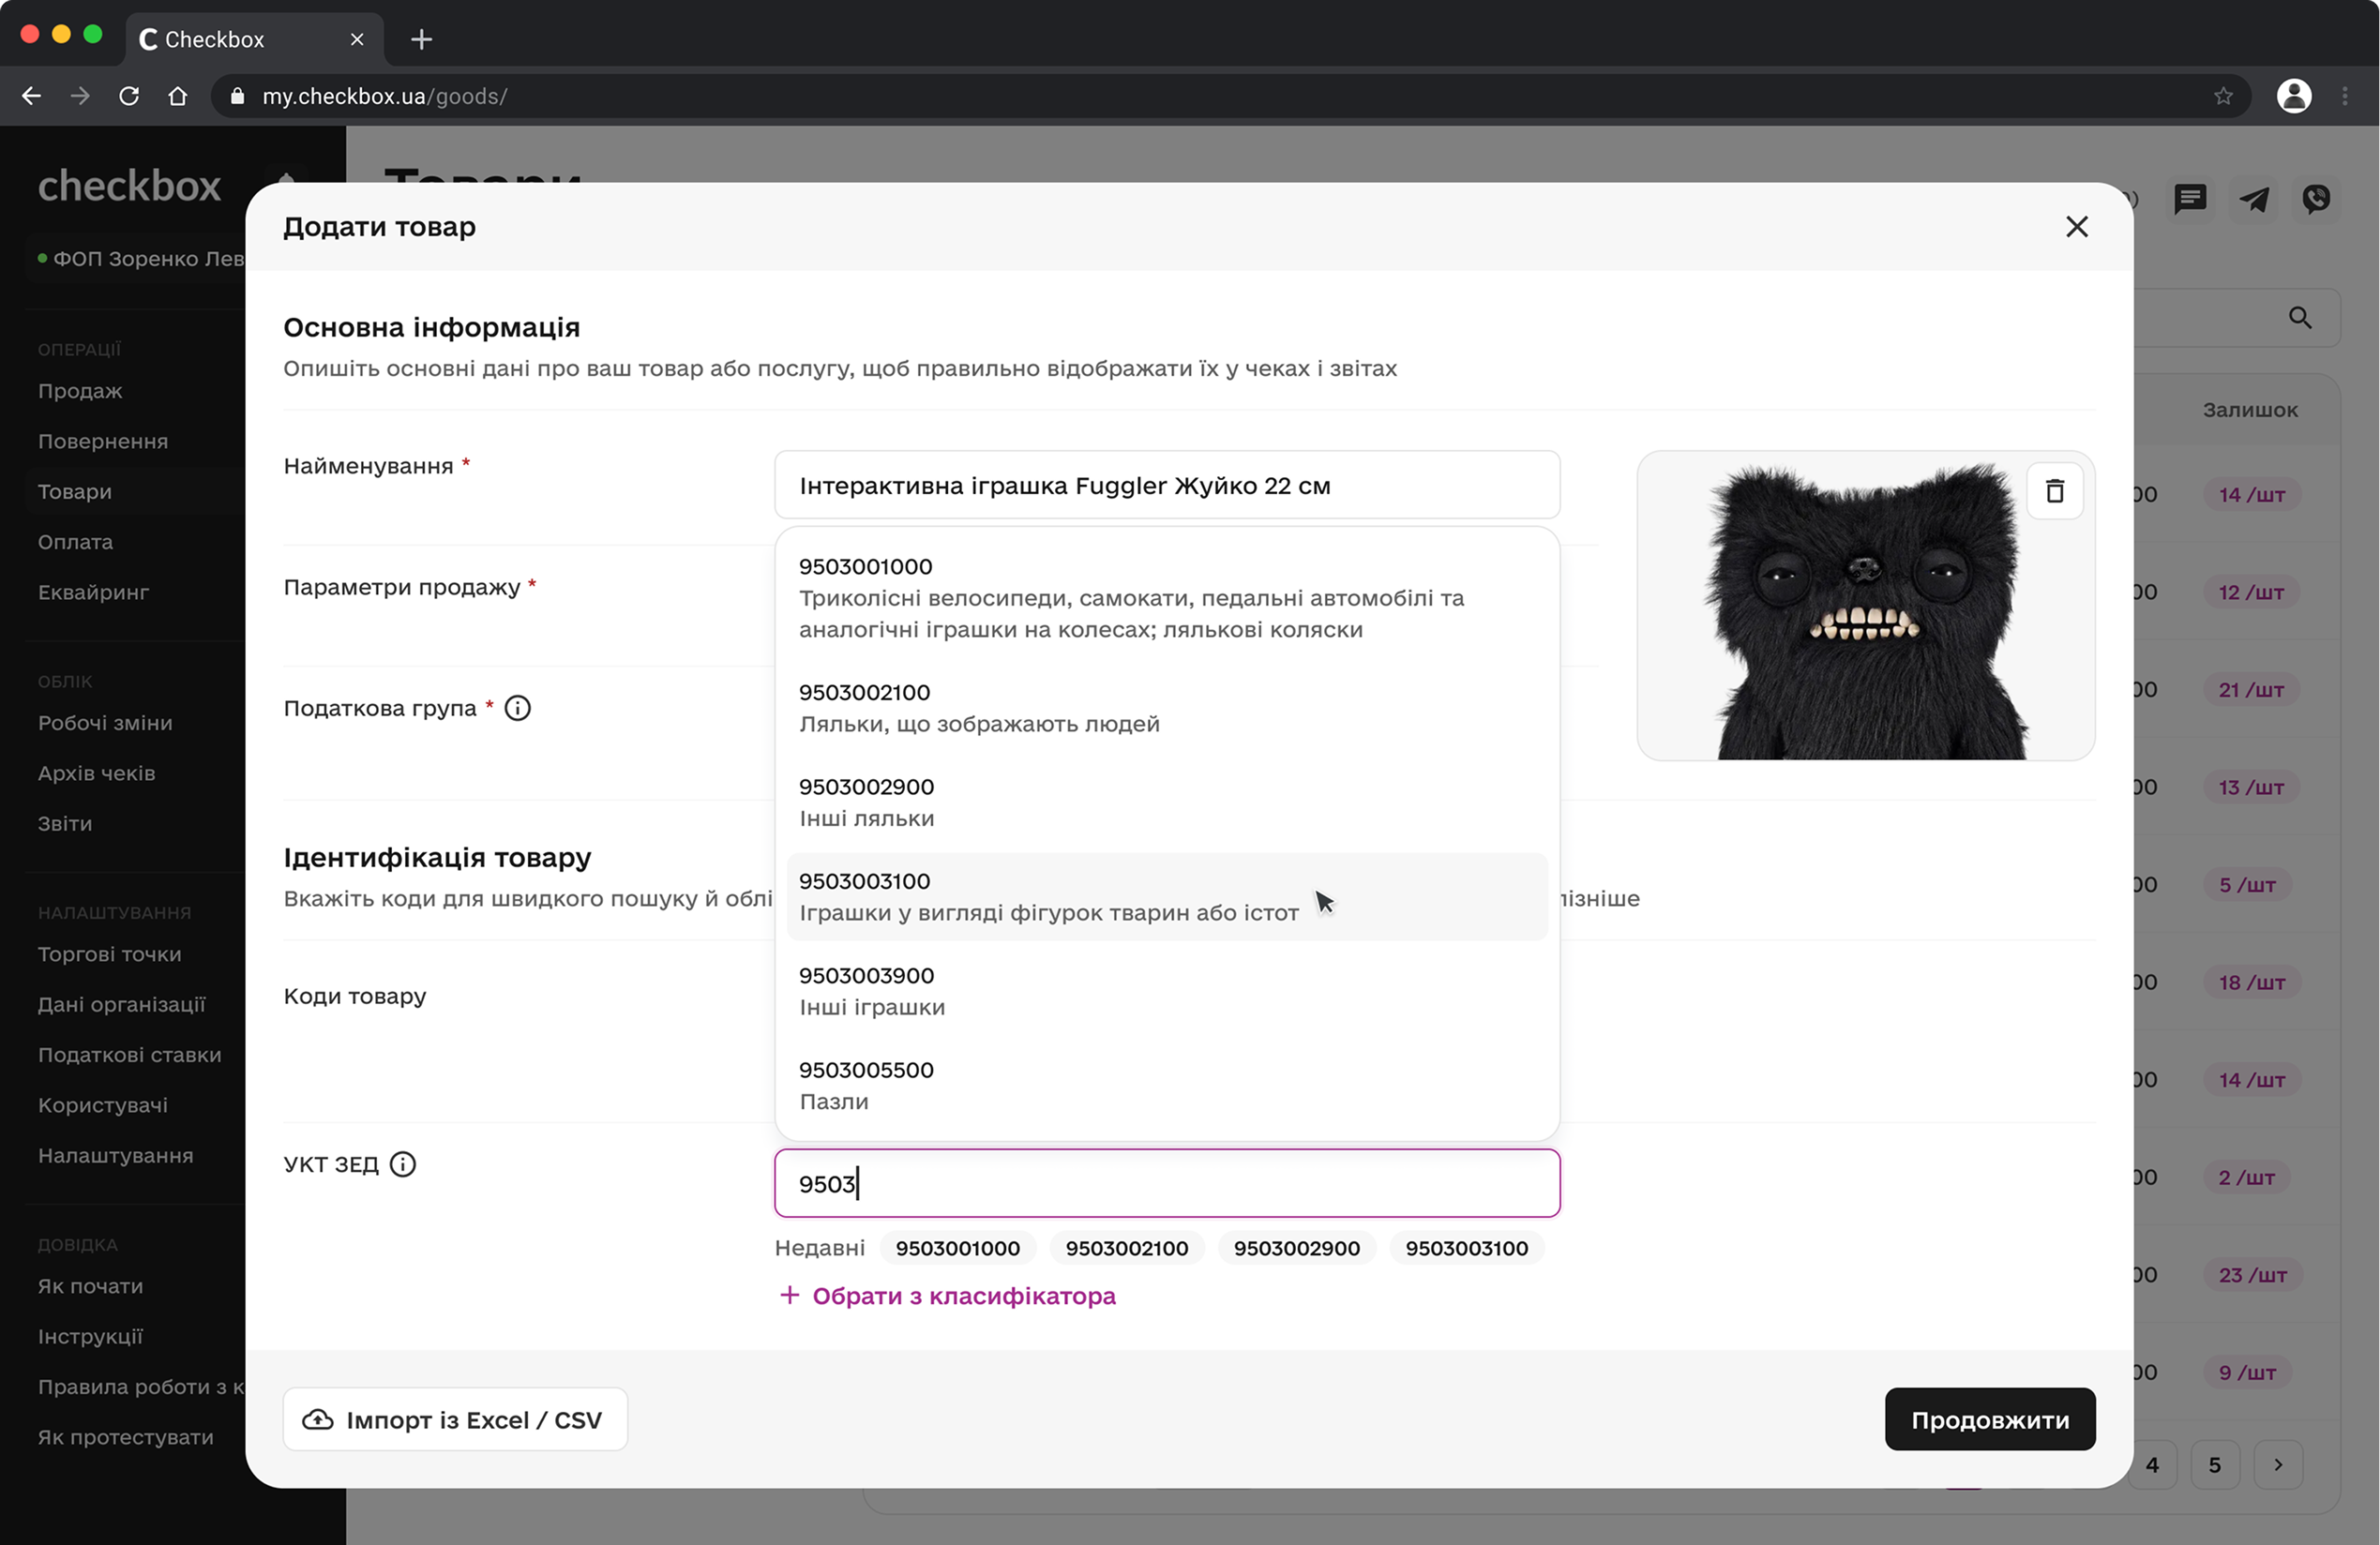Open Товари in sidebar
Viewport: 2380px width, 1545px height.
75,492
